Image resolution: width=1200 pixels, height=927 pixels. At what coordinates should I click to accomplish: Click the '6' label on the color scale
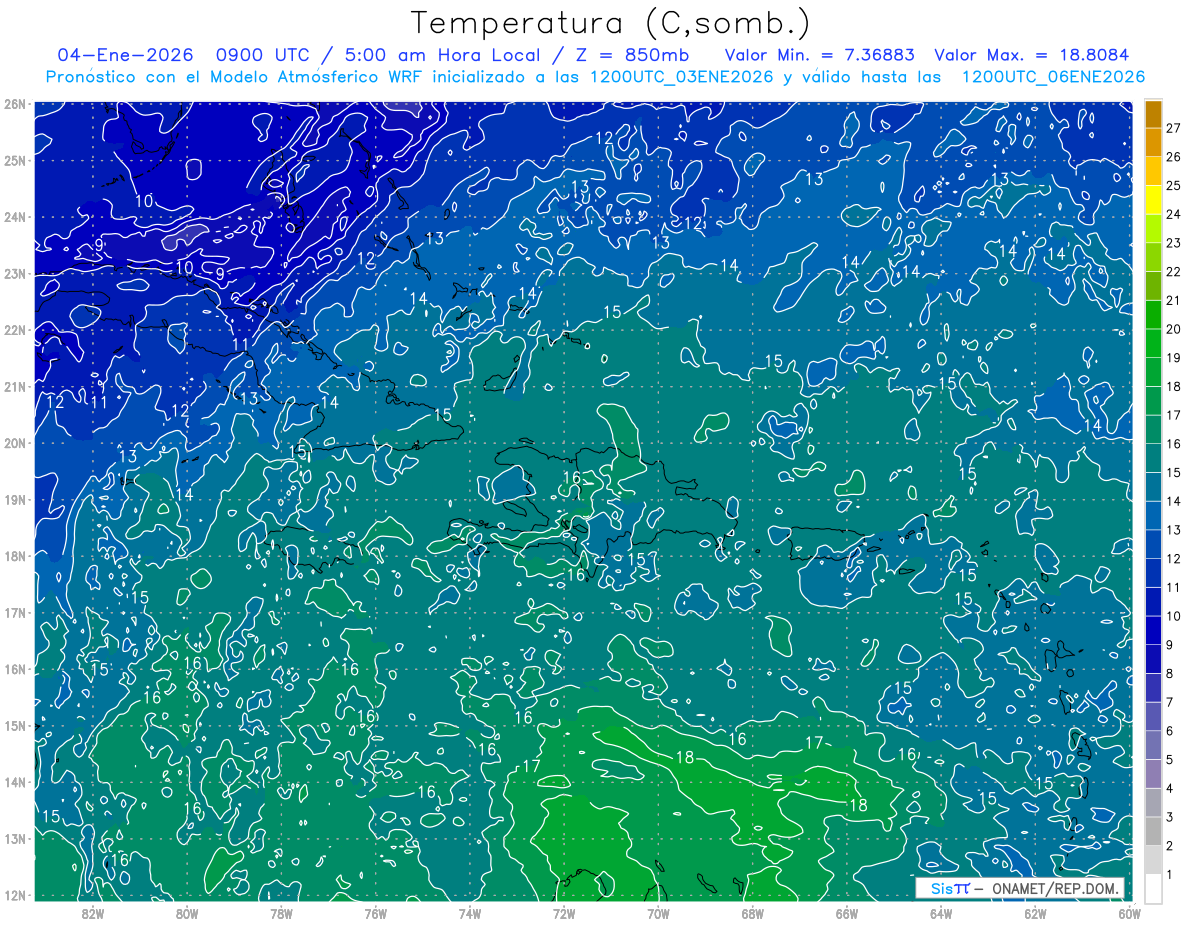(1170, 731)
